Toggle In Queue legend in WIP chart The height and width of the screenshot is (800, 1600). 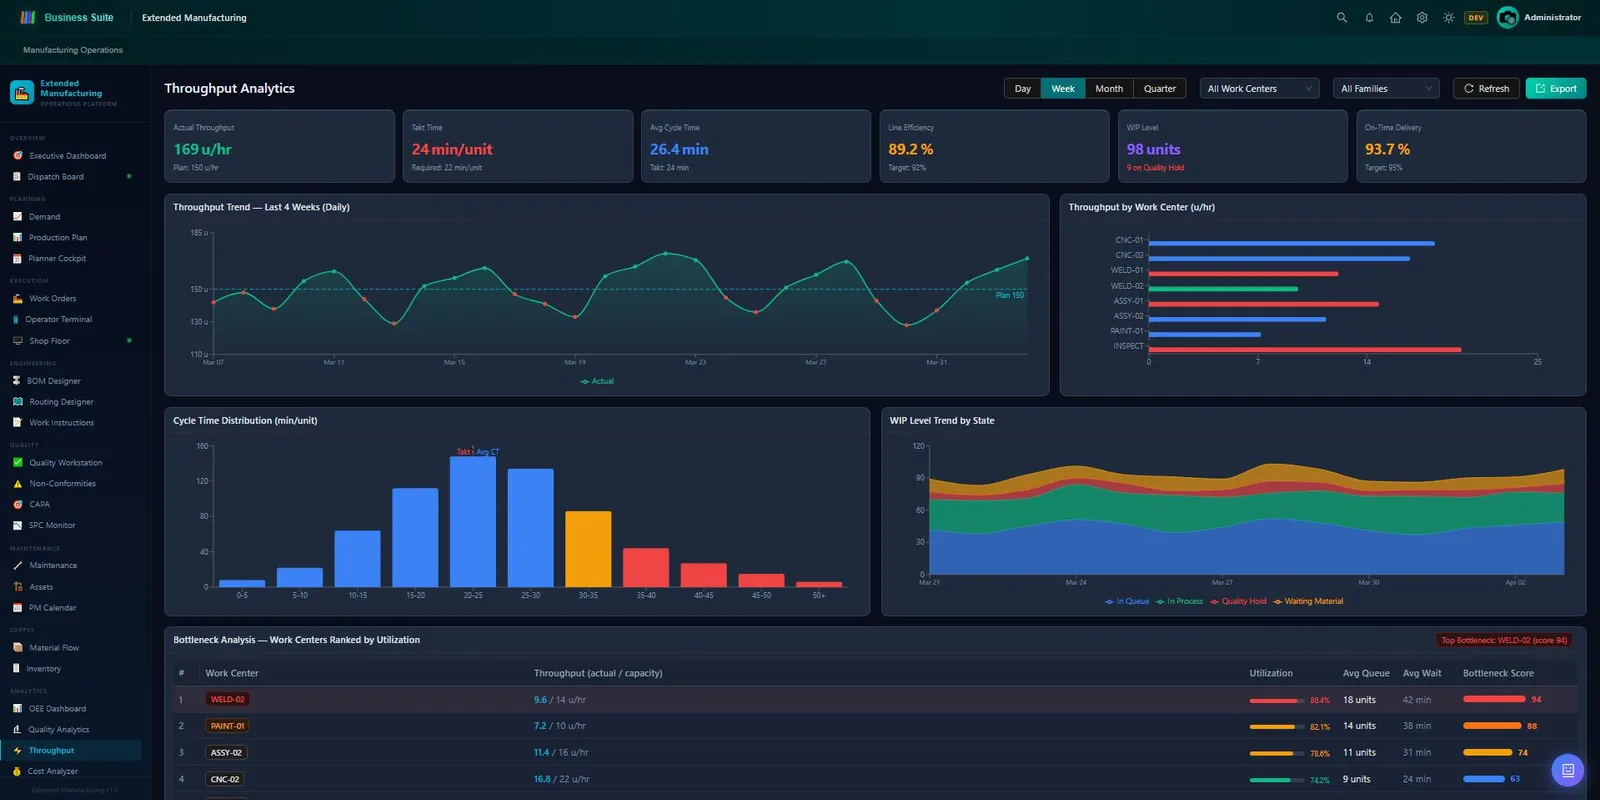[x=1127, y=602]
